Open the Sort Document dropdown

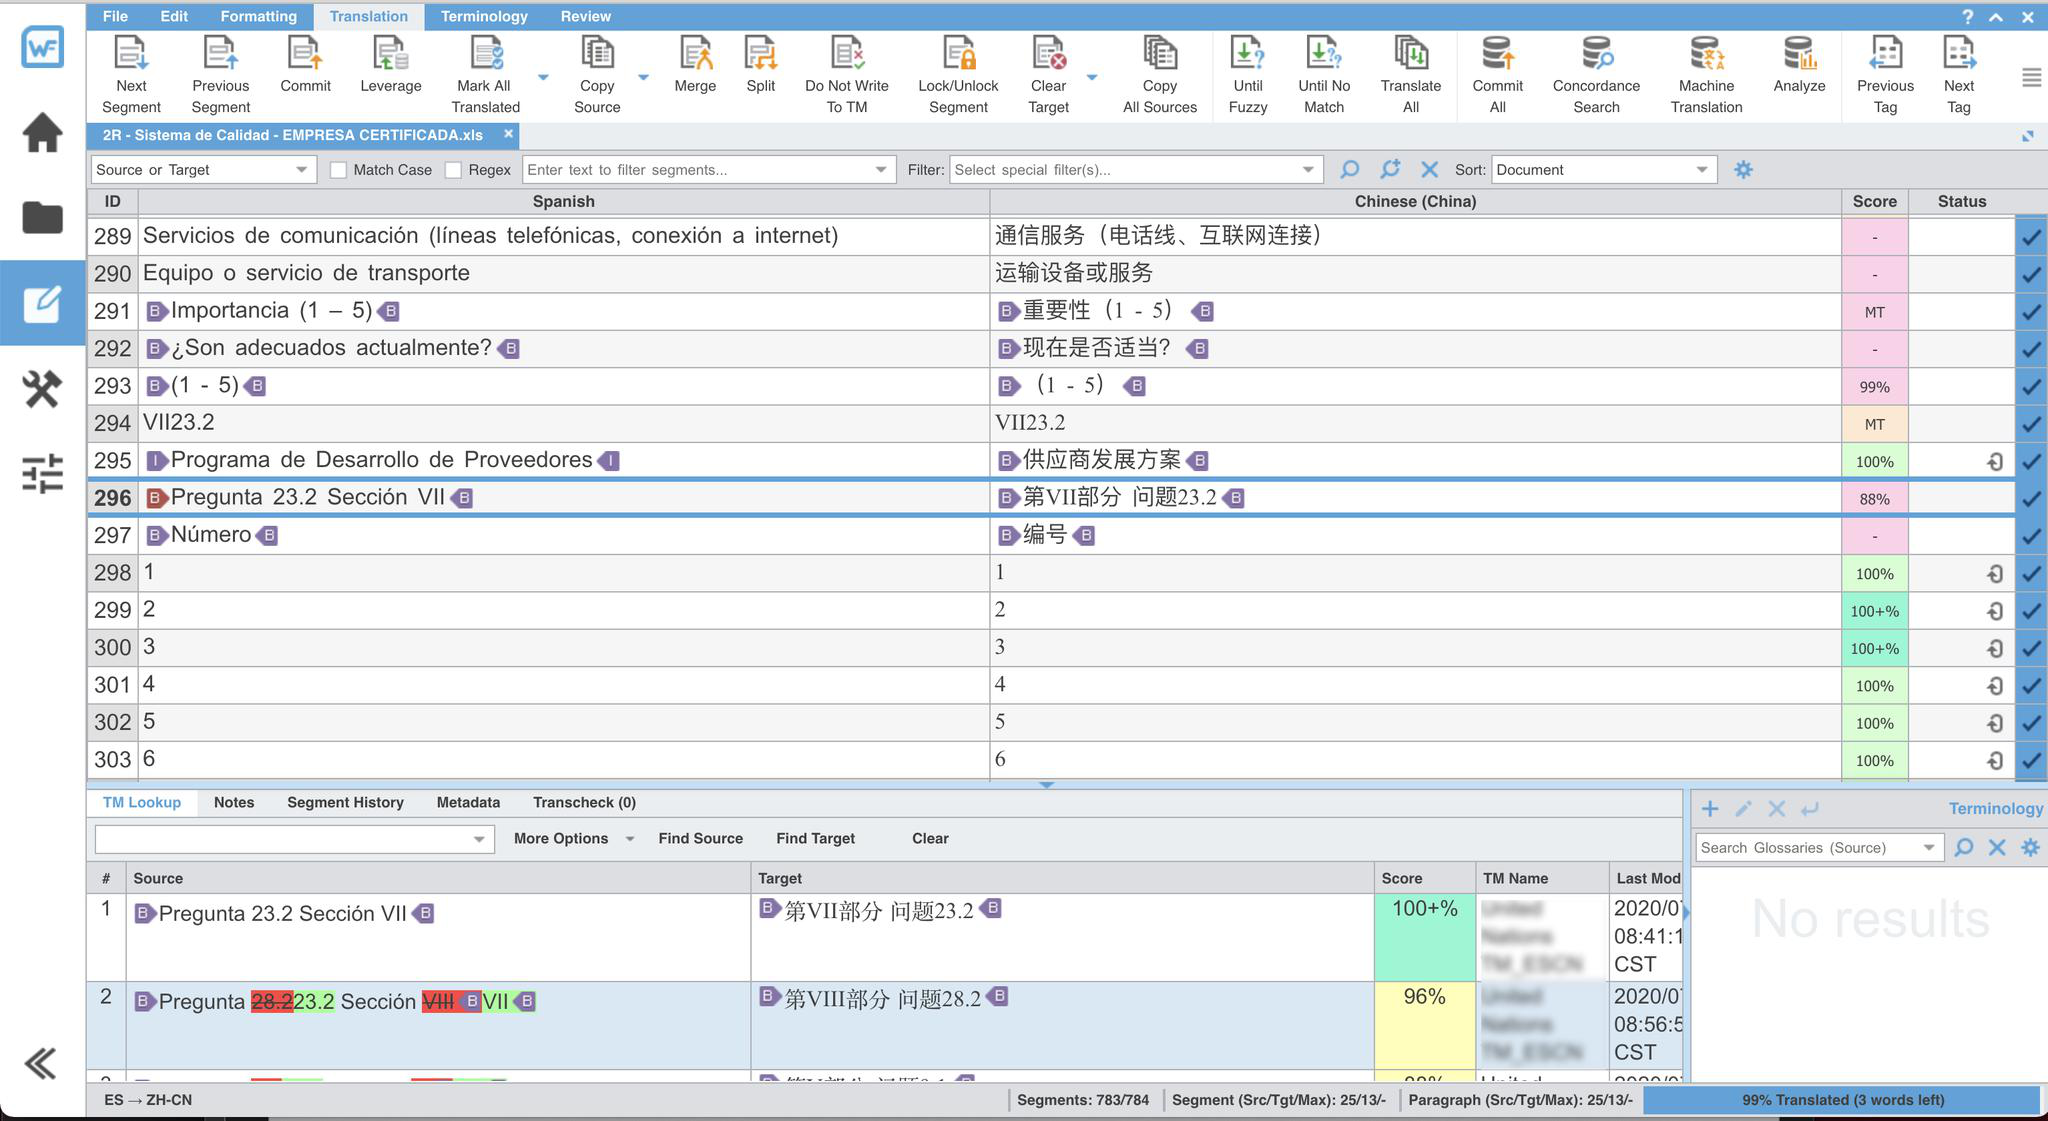click(x=1604, y=170)
